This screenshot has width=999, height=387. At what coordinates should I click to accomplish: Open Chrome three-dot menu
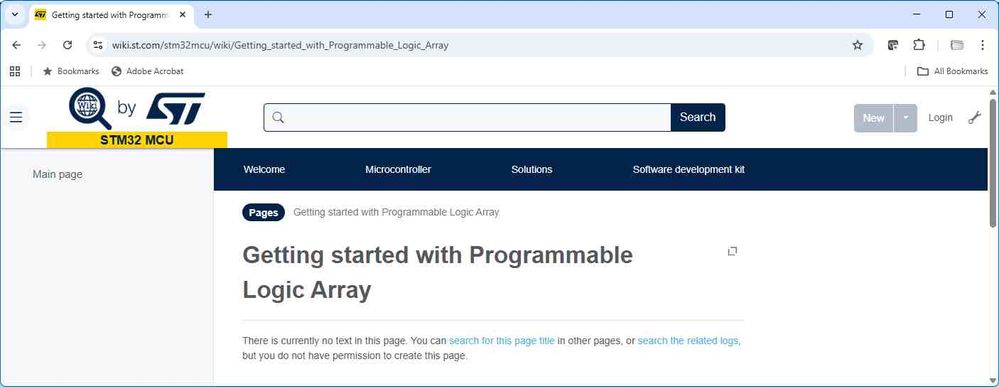click(x=982, y=45)
